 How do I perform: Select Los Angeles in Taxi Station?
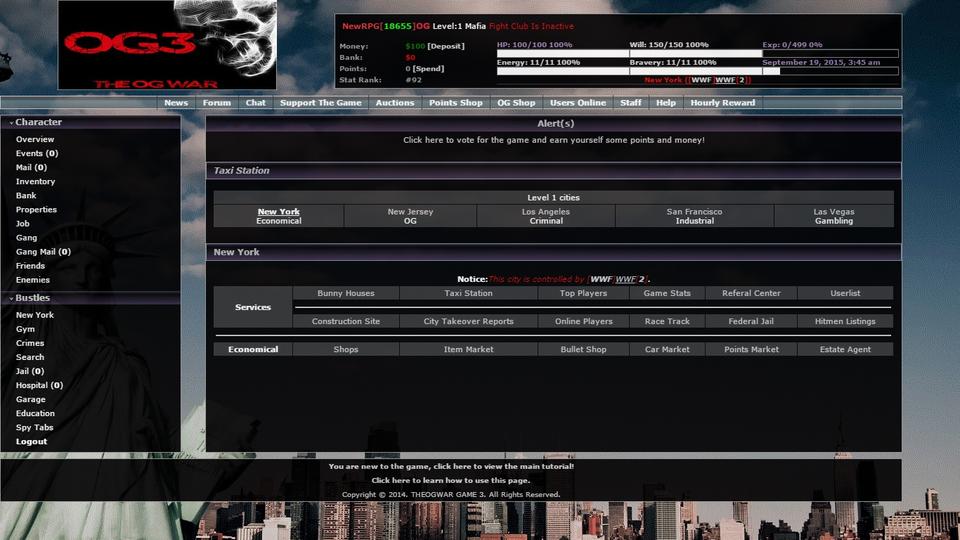546,216
